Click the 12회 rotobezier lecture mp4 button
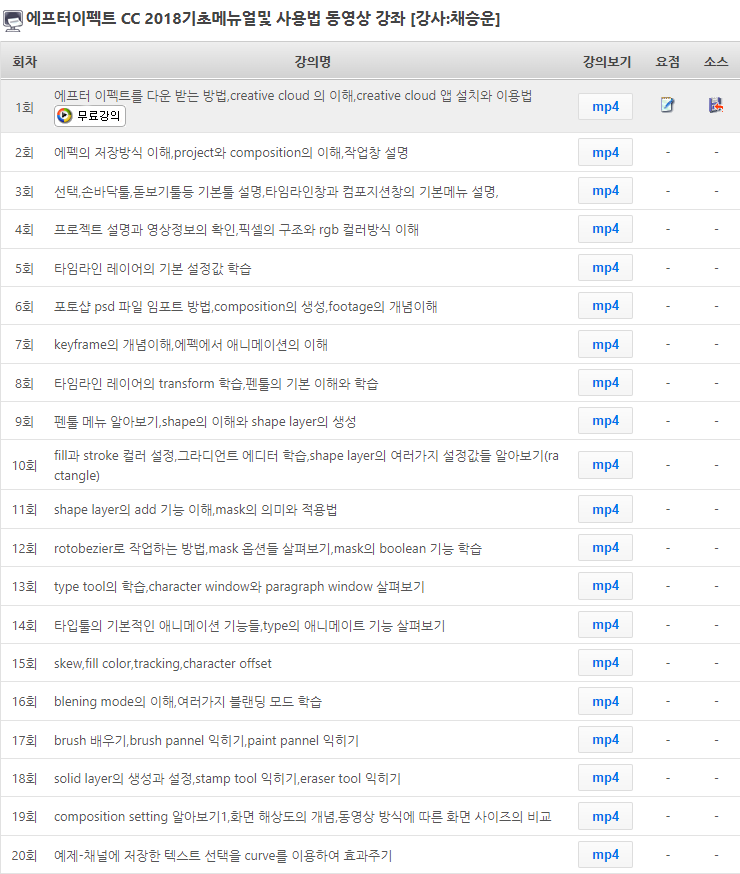This screenshot has width=740, height=874. tap(605, 548)
